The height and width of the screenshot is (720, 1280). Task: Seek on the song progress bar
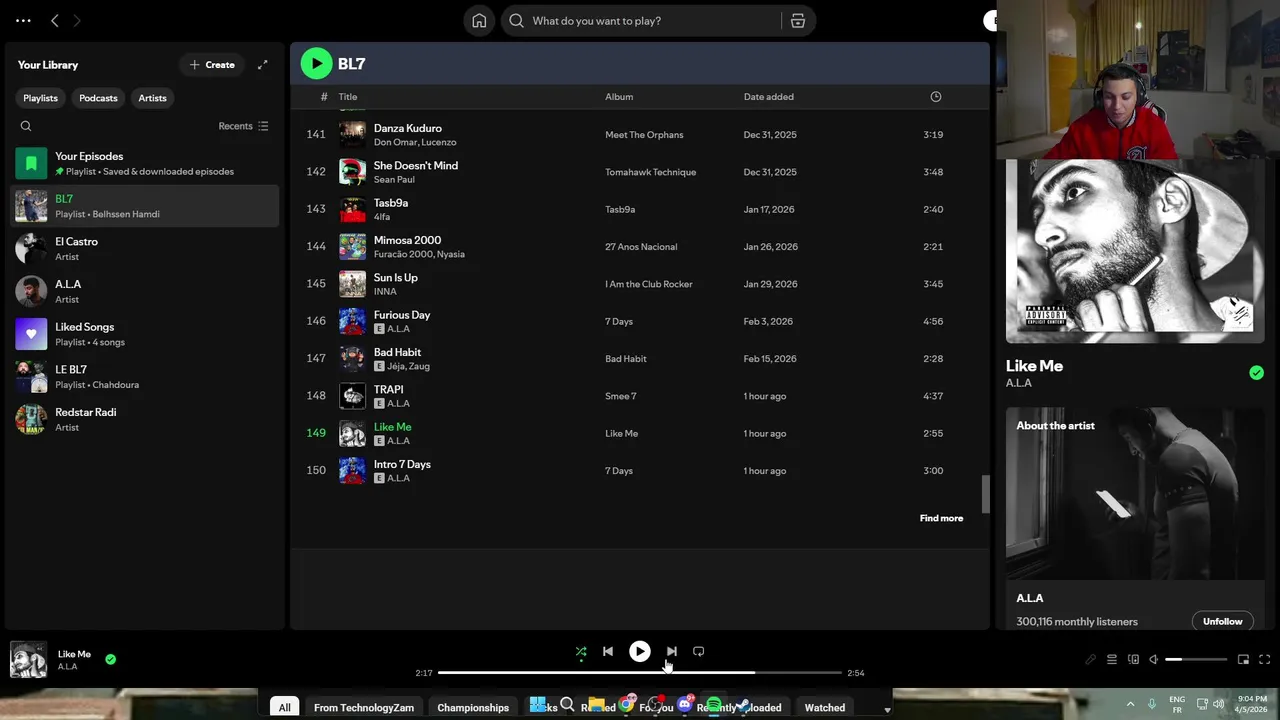[x=640, y=673]
